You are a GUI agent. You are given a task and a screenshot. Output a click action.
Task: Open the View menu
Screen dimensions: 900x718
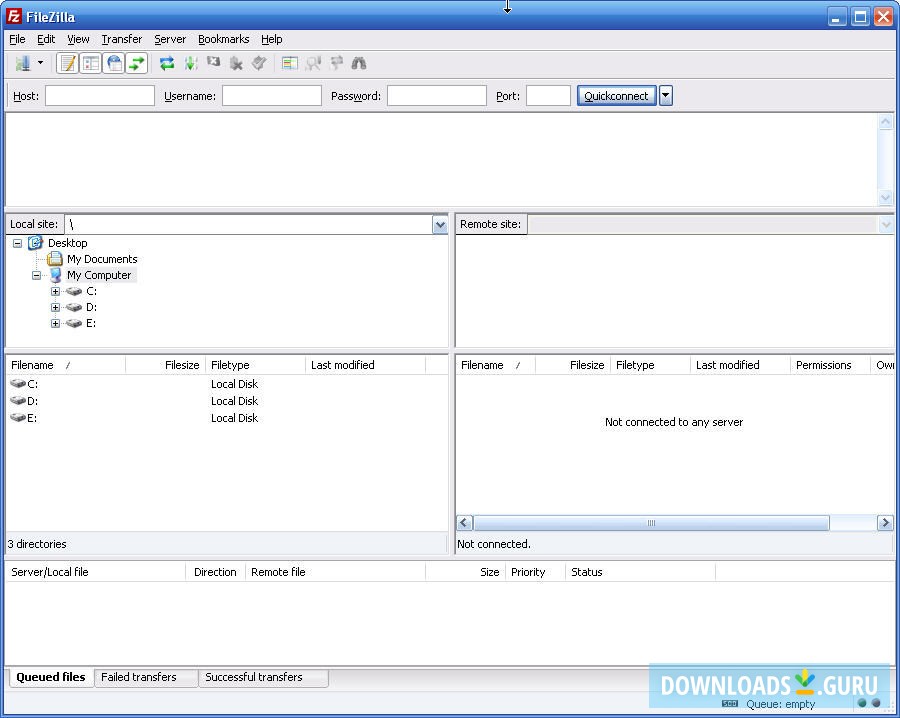coord(78,39)
